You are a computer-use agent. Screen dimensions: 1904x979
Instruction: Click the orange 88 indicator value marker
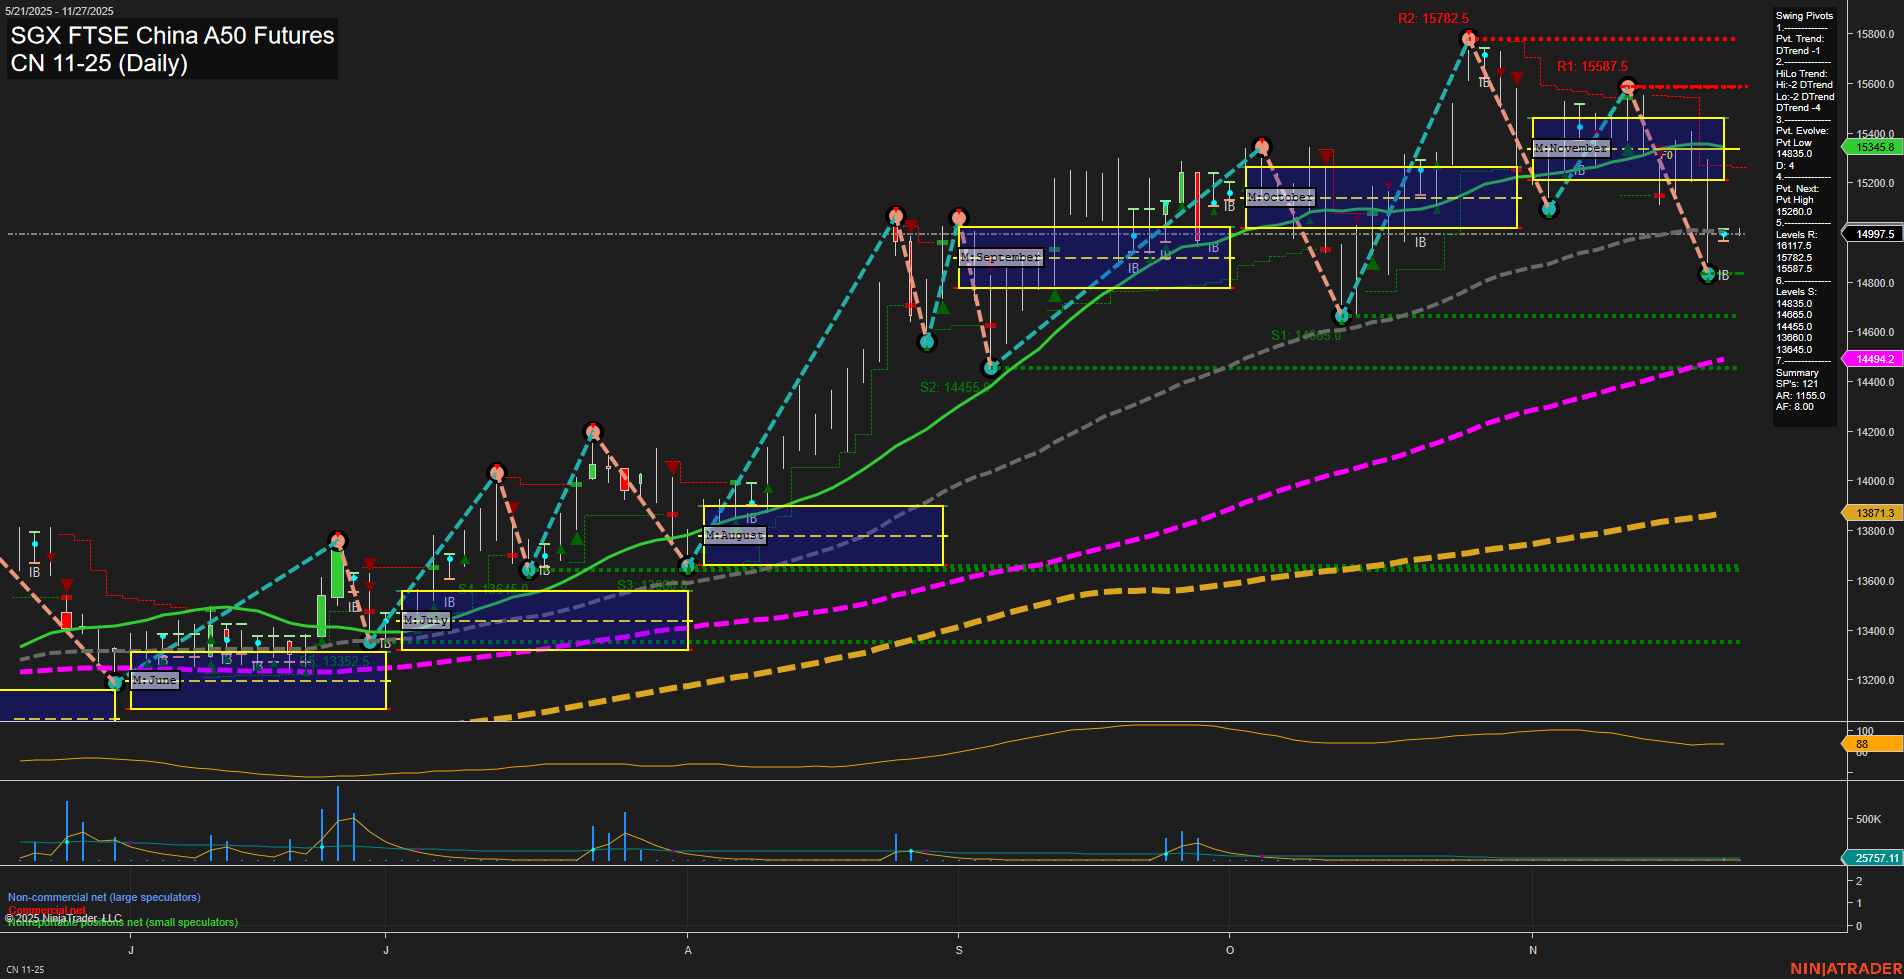tap(1872, 744)
